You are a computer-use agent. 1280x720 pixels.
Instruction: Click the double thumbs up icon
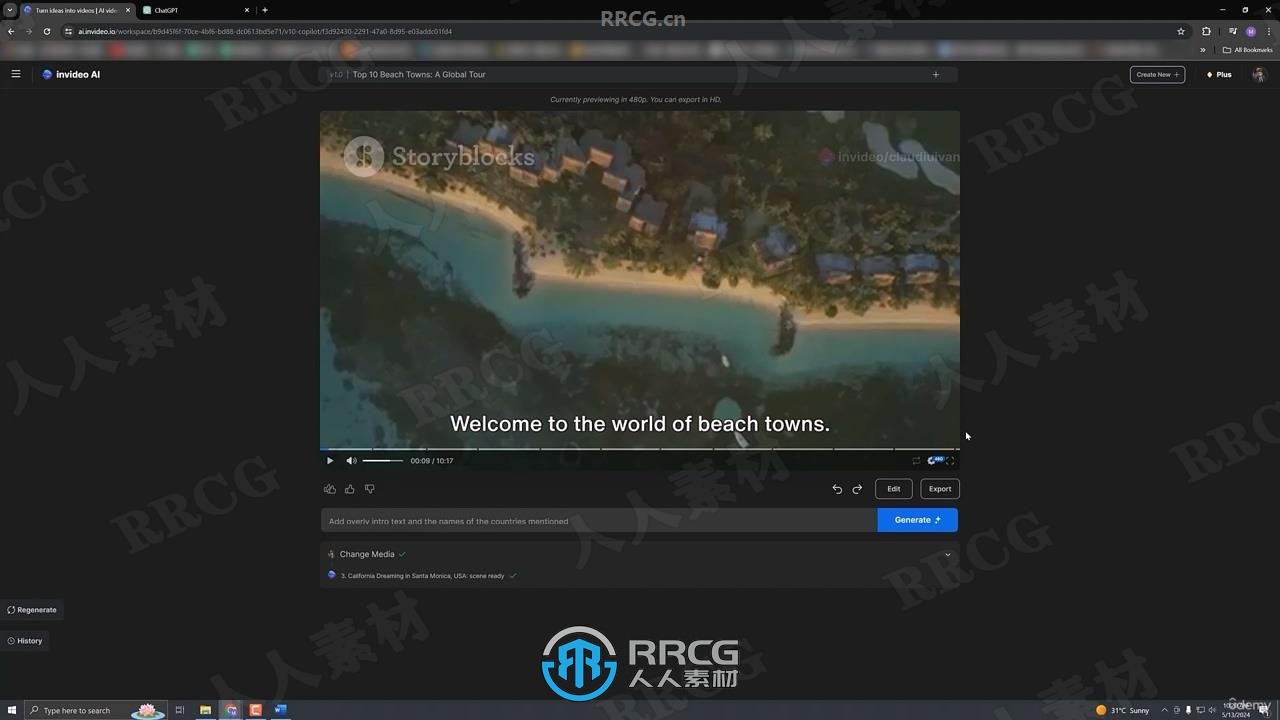click(x=330, y=489)
